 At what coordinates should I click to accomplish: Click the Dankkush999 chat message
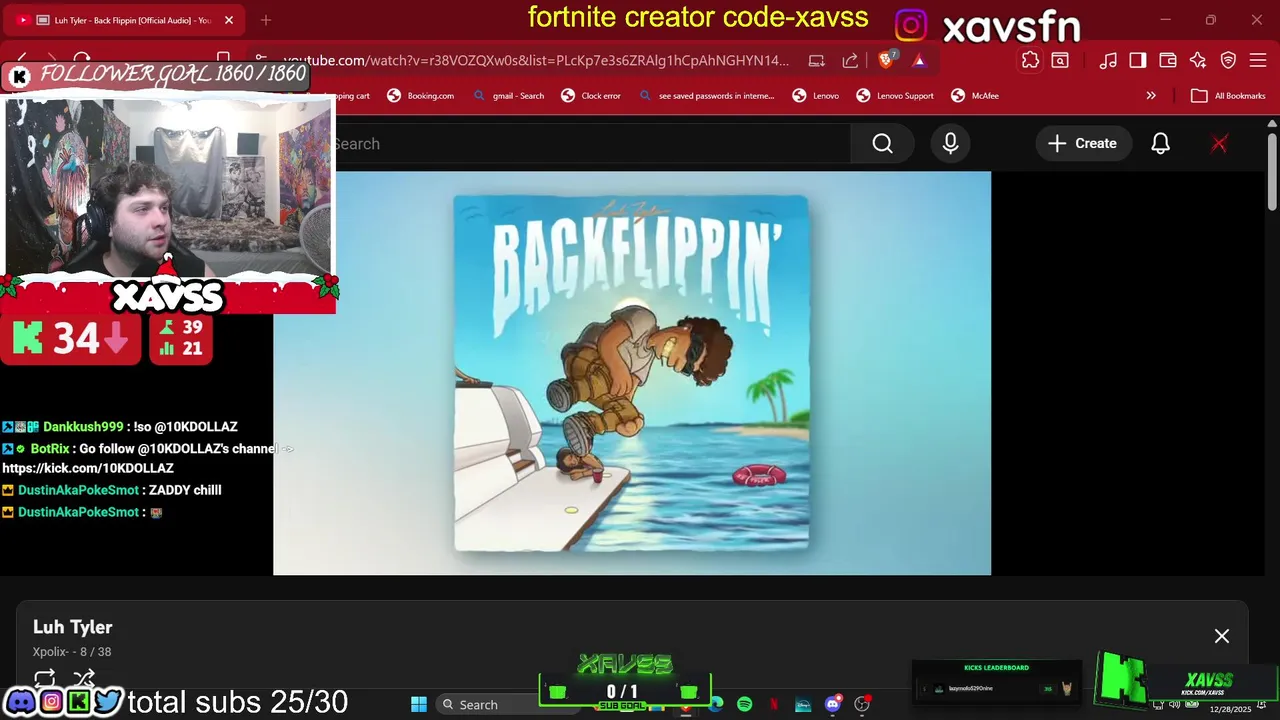coord(120,427)
